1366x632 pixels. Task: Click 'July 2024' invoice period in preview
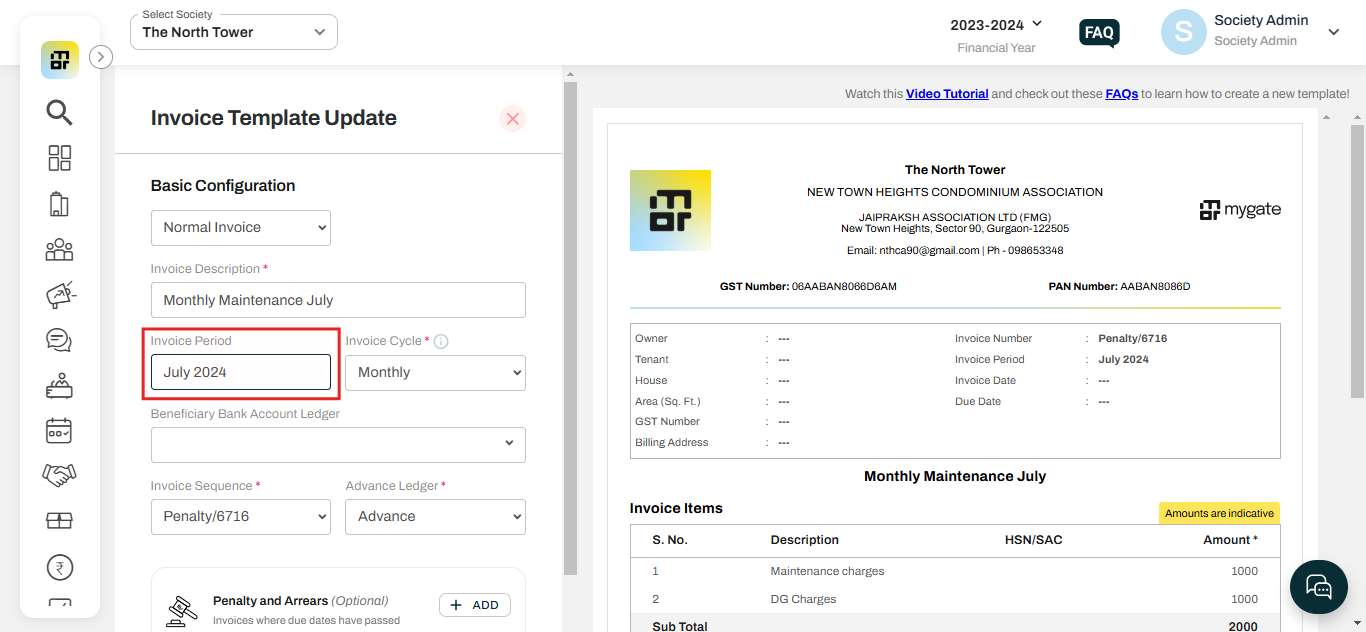coord(1123,359)
